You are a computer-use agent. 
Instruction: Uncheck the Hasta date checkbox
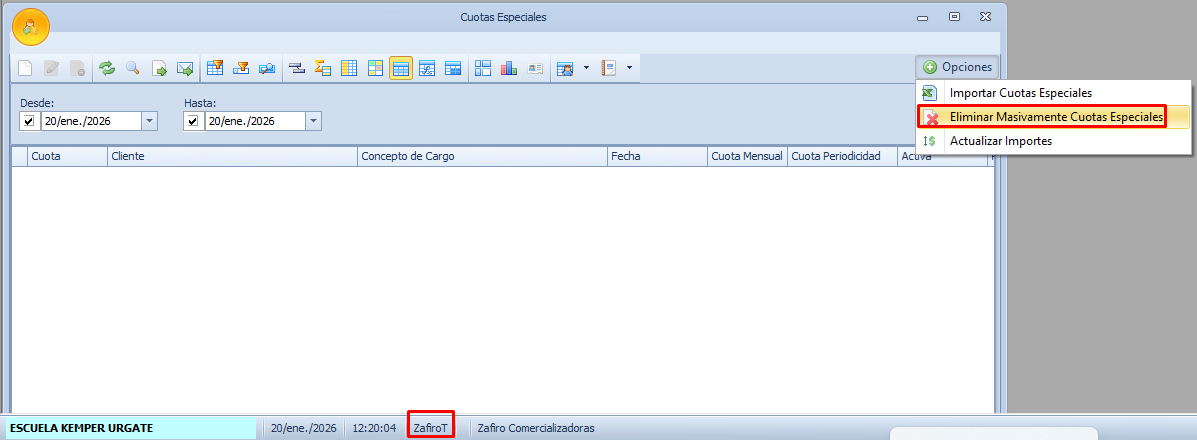(x=193, y=121)
